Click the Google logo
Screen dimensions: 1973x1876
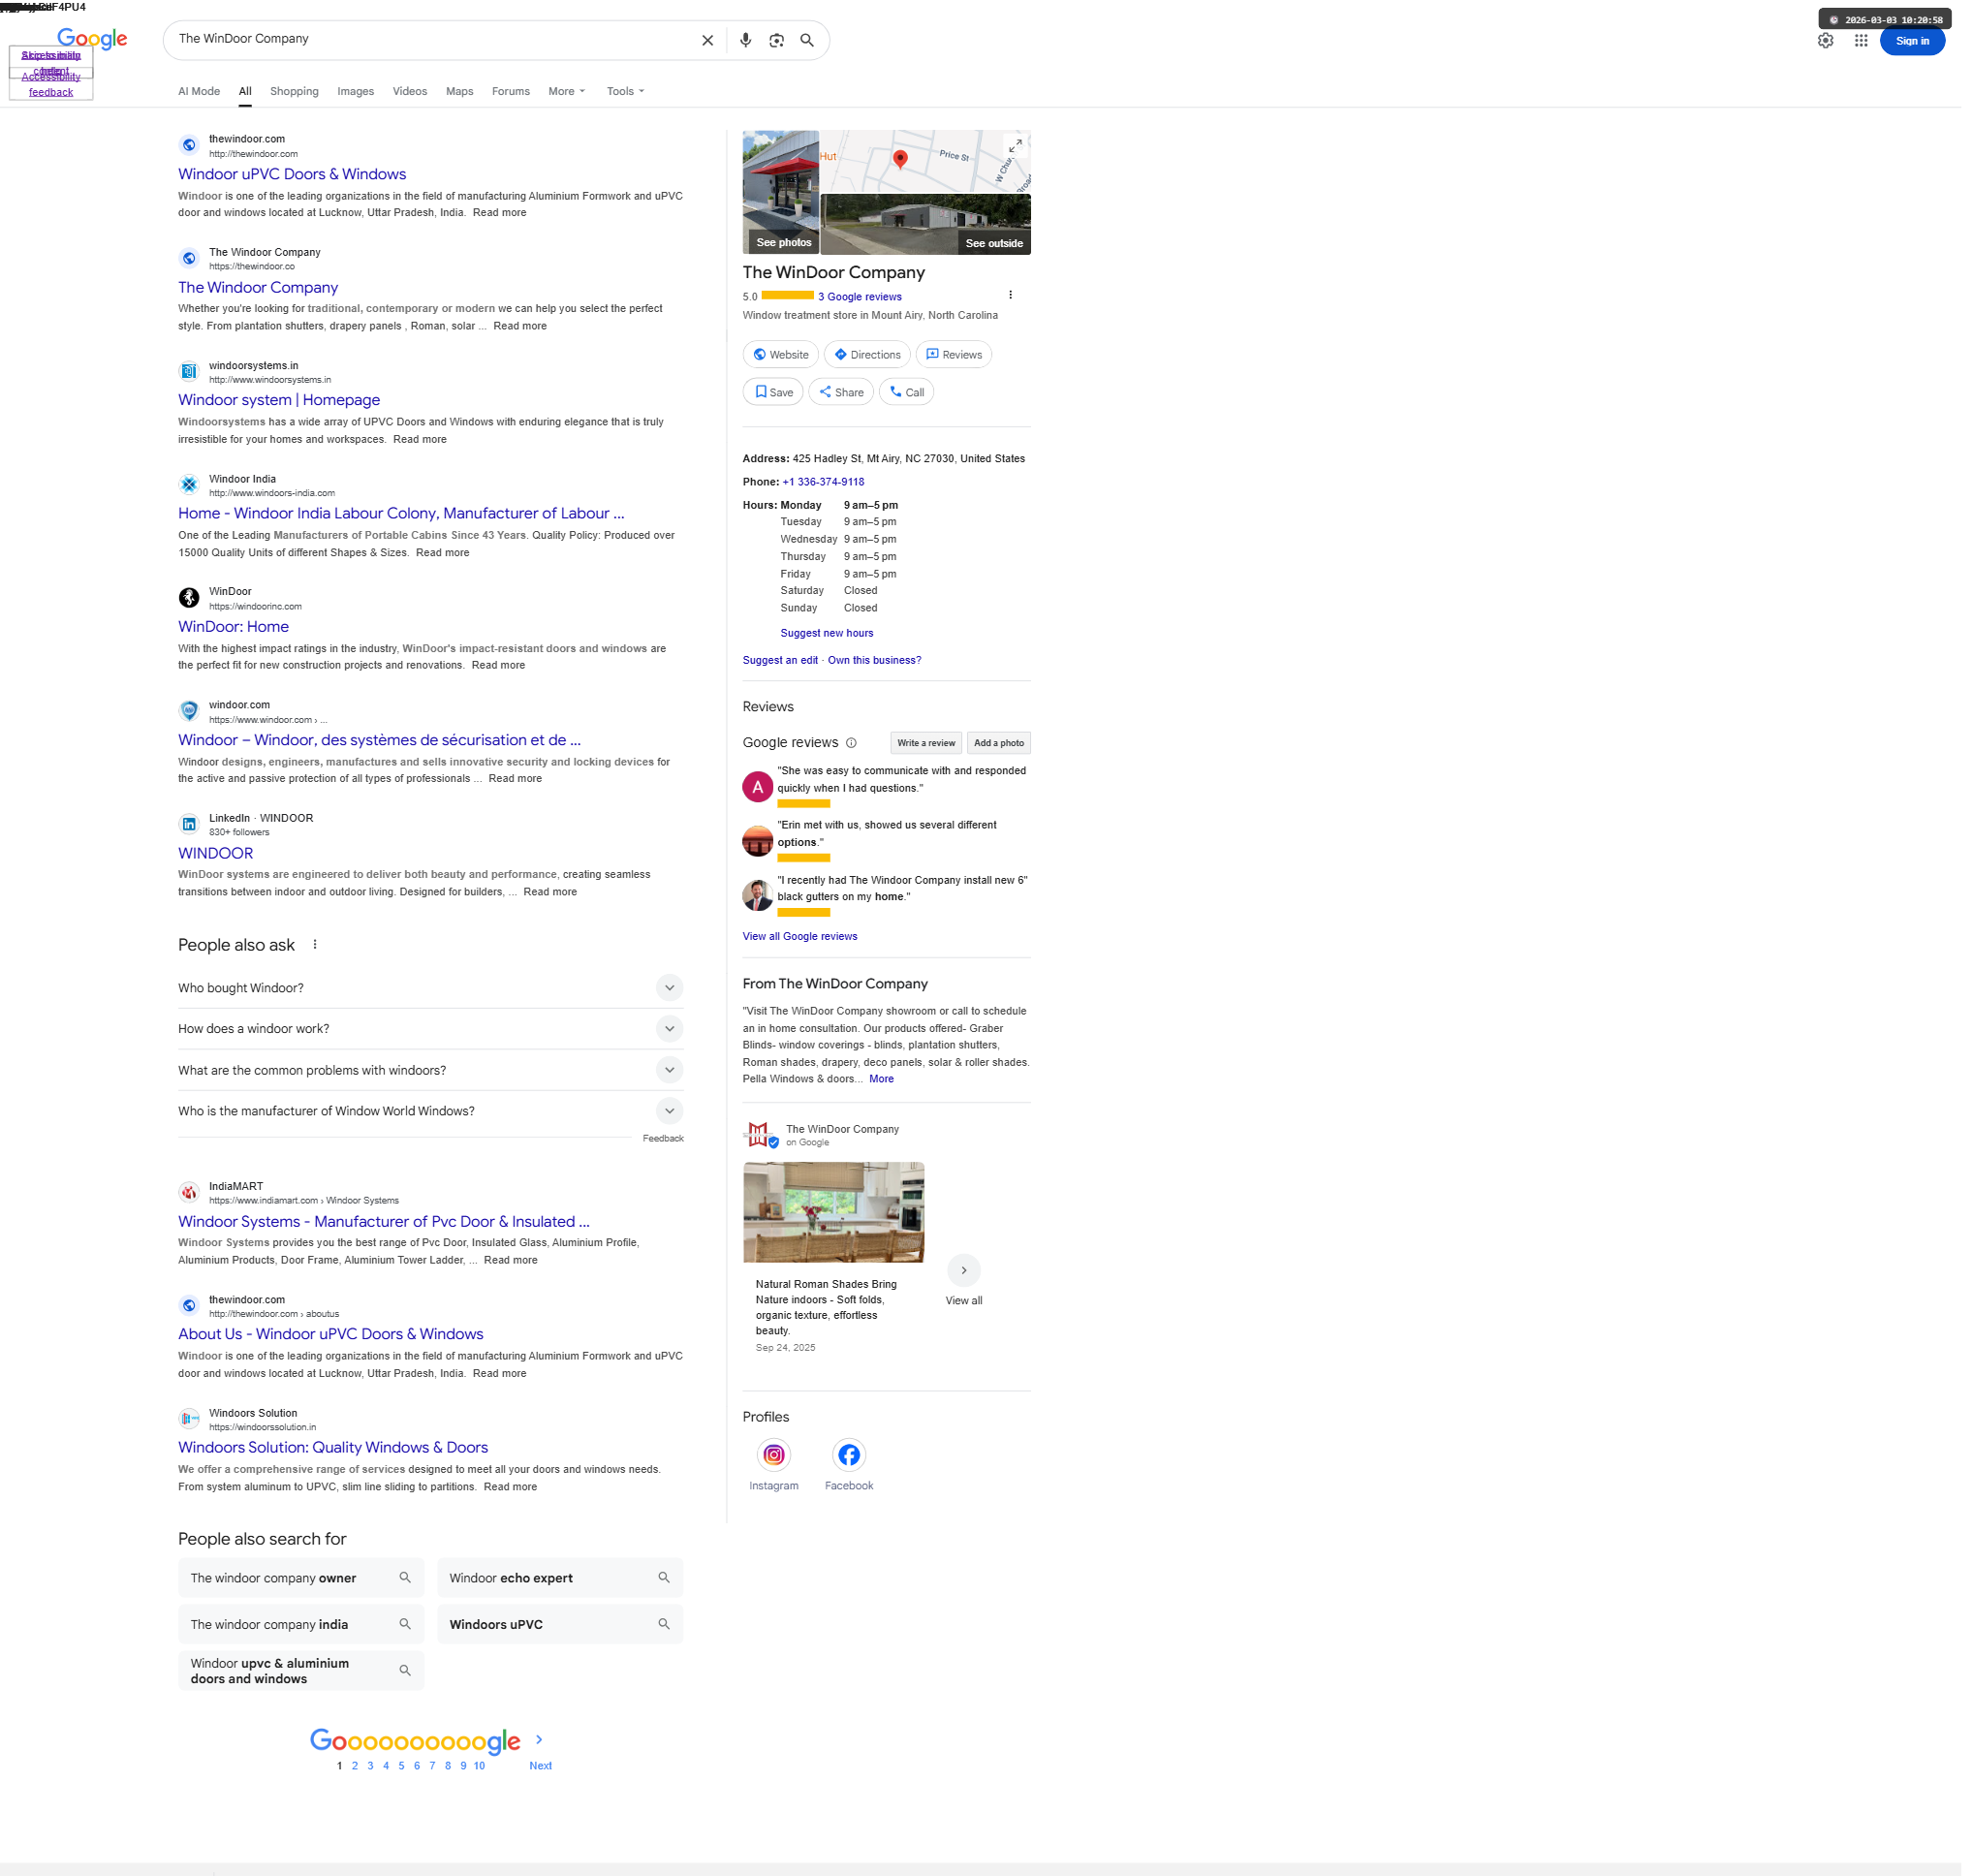[93, 40]
